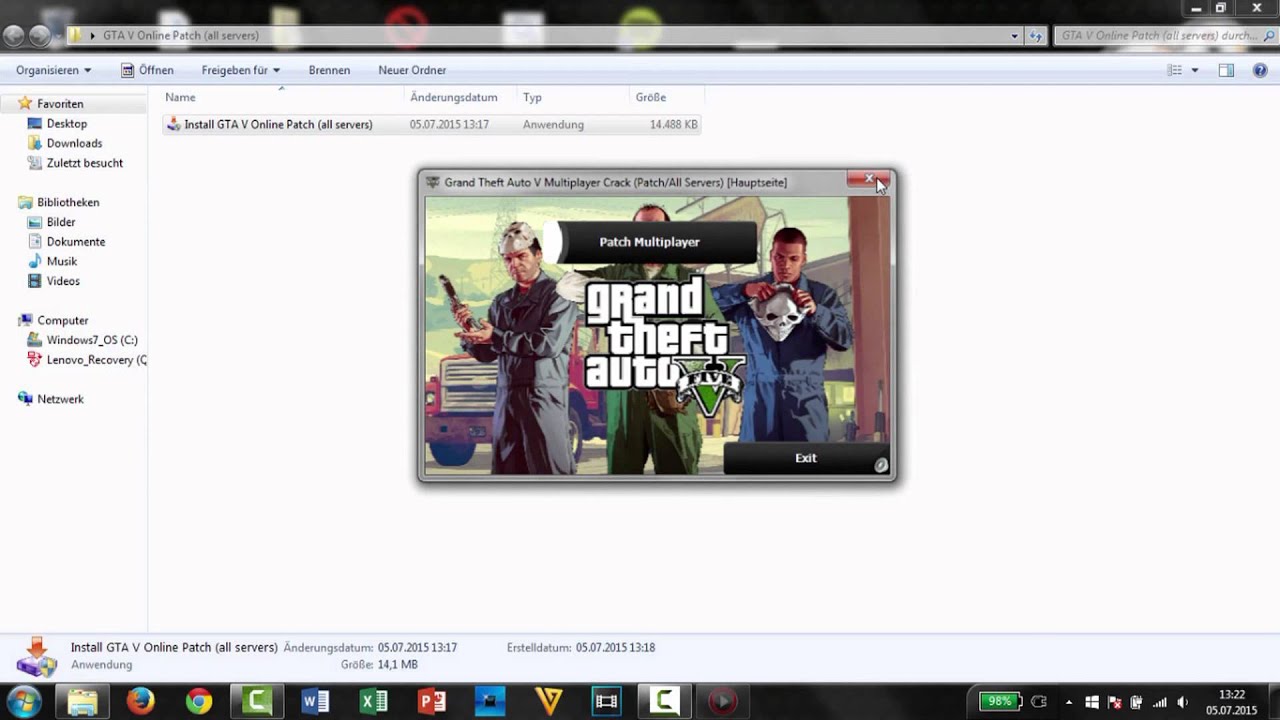Image resolution: width=1280 pixels, height=720 pixels.
Task: Launch Google Chrome from the taskbar
Action: pos(199,702)
